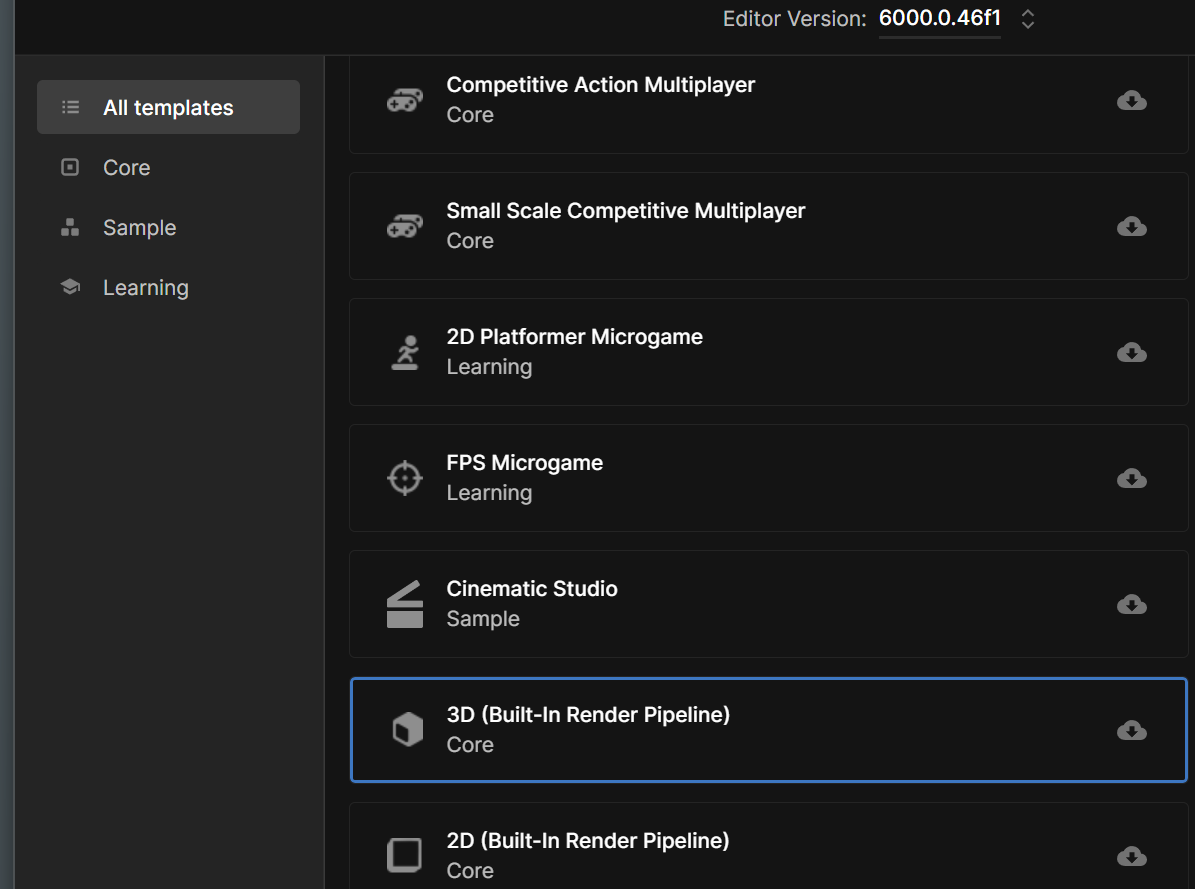Image resolution: width=1195 pixels, height=889 pixels.
Task: Click the Sample blocks icon in sidebar
Action: [70, 227]
